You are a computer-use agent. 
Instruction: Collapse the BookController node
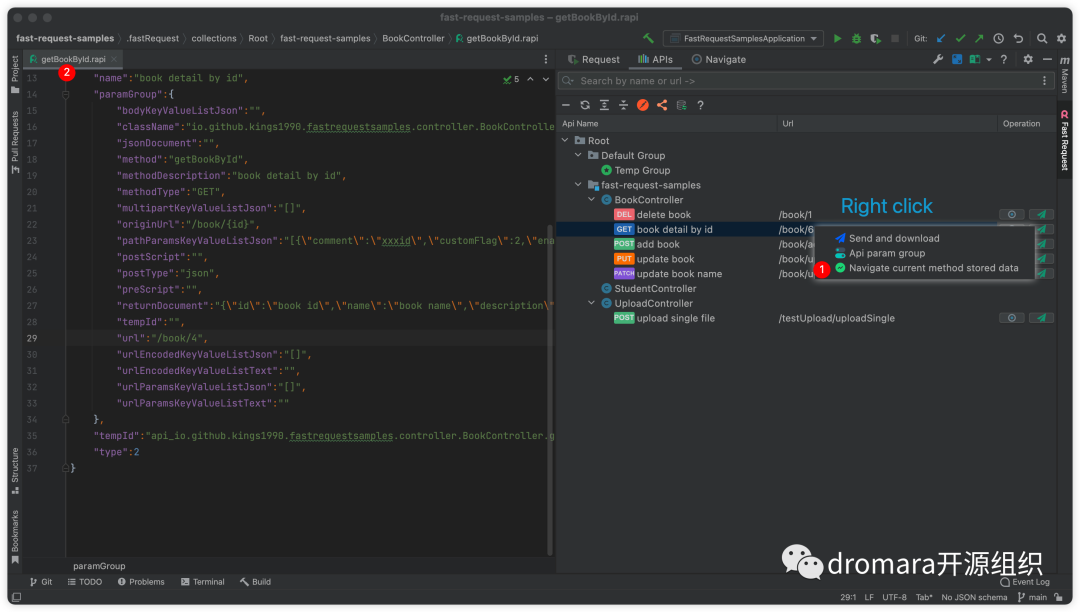pos(592,200)
